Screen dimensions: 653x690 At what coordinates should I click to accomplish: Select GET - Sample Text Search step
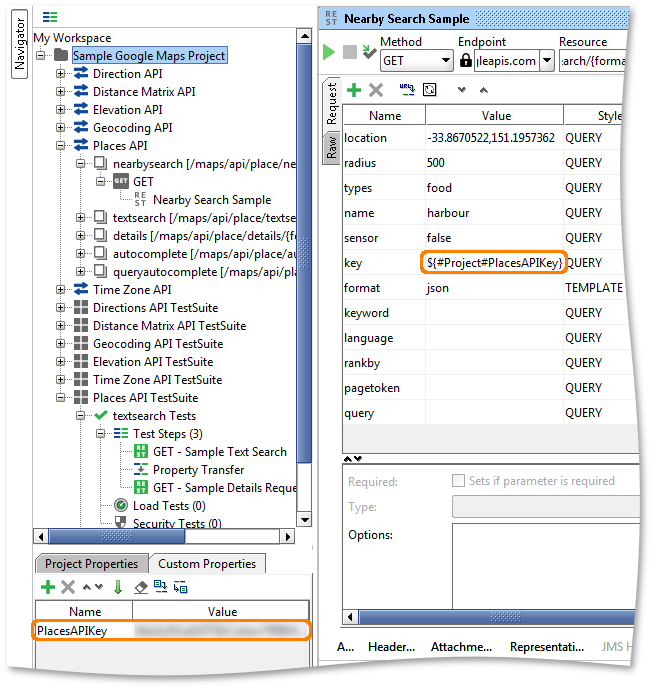point(220,451)
